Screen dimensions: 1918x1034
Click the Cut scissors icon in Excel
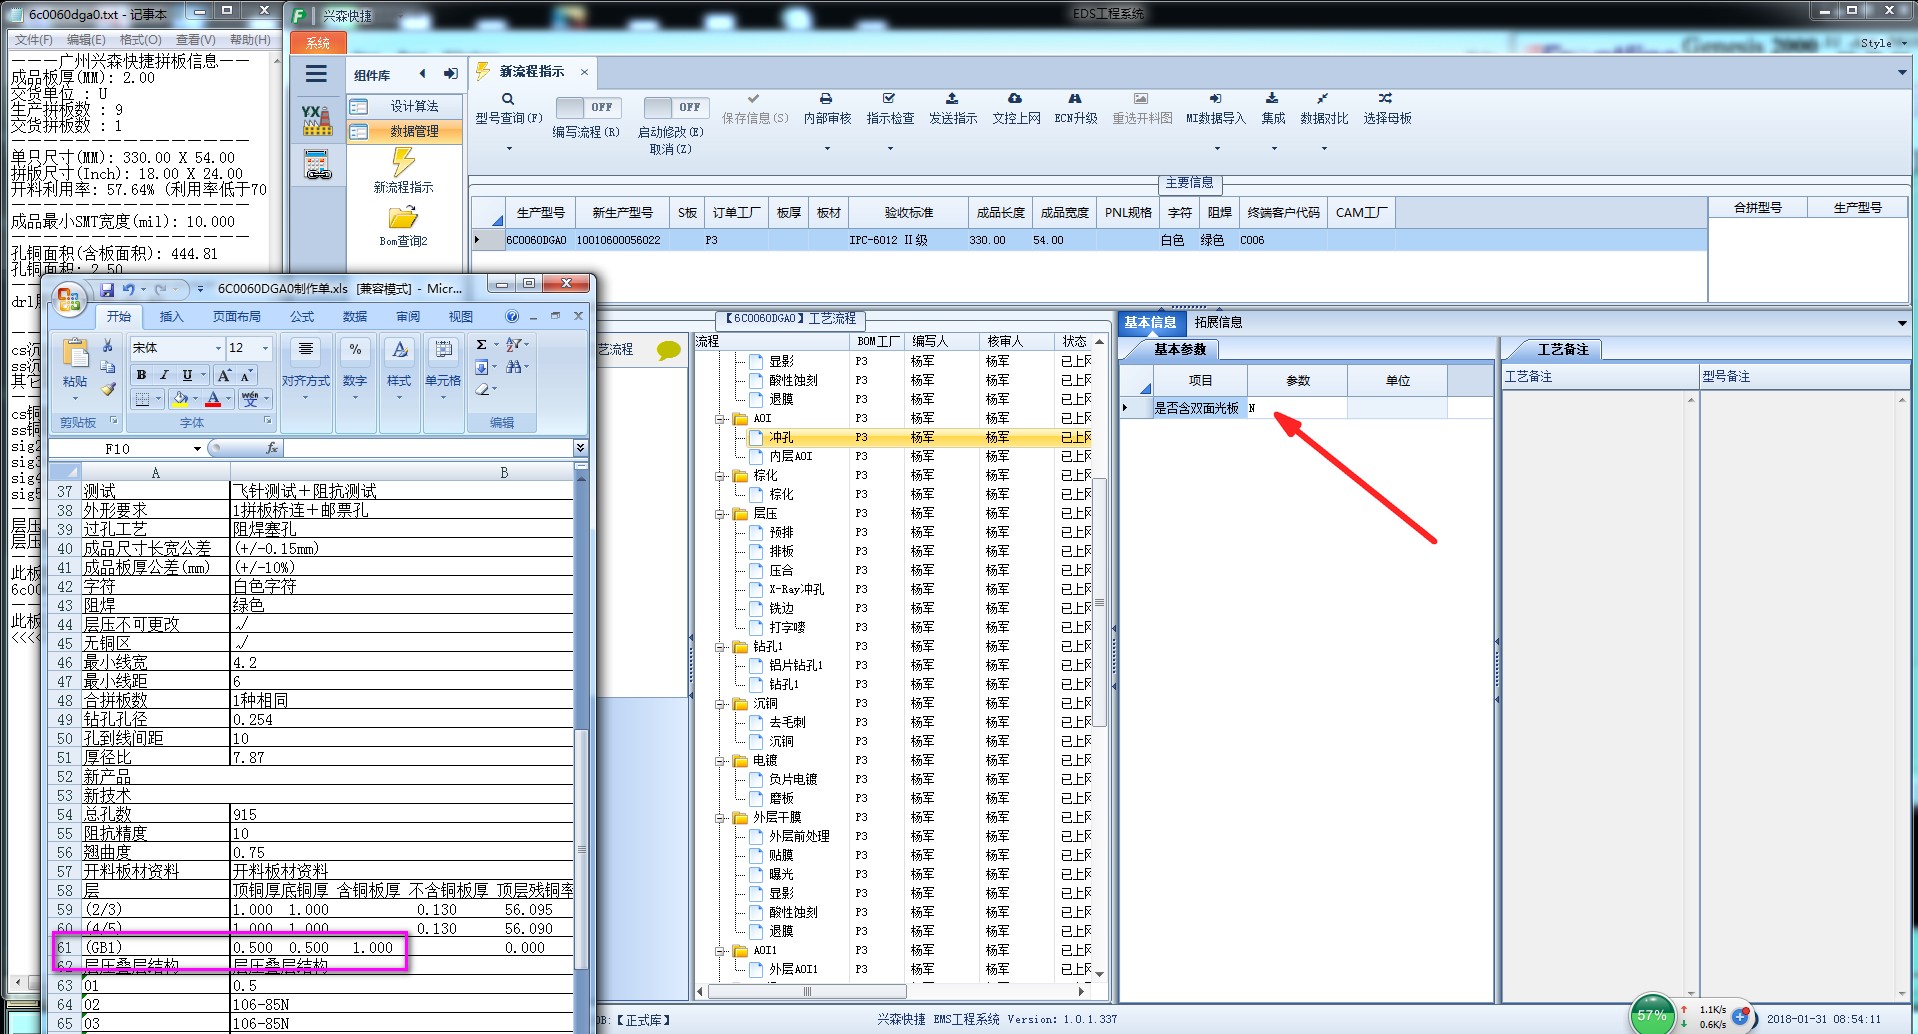tap(107, 346)
